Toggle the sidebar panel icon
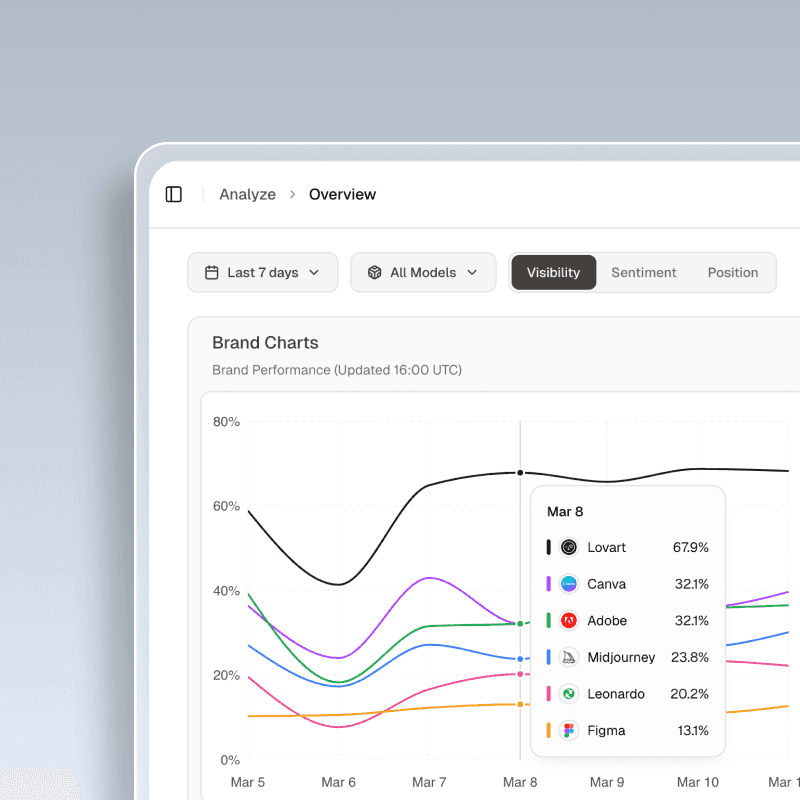Image resolution: width=800 pixels, height=800 pixels. pyautogui.click(x=173, y=194)
